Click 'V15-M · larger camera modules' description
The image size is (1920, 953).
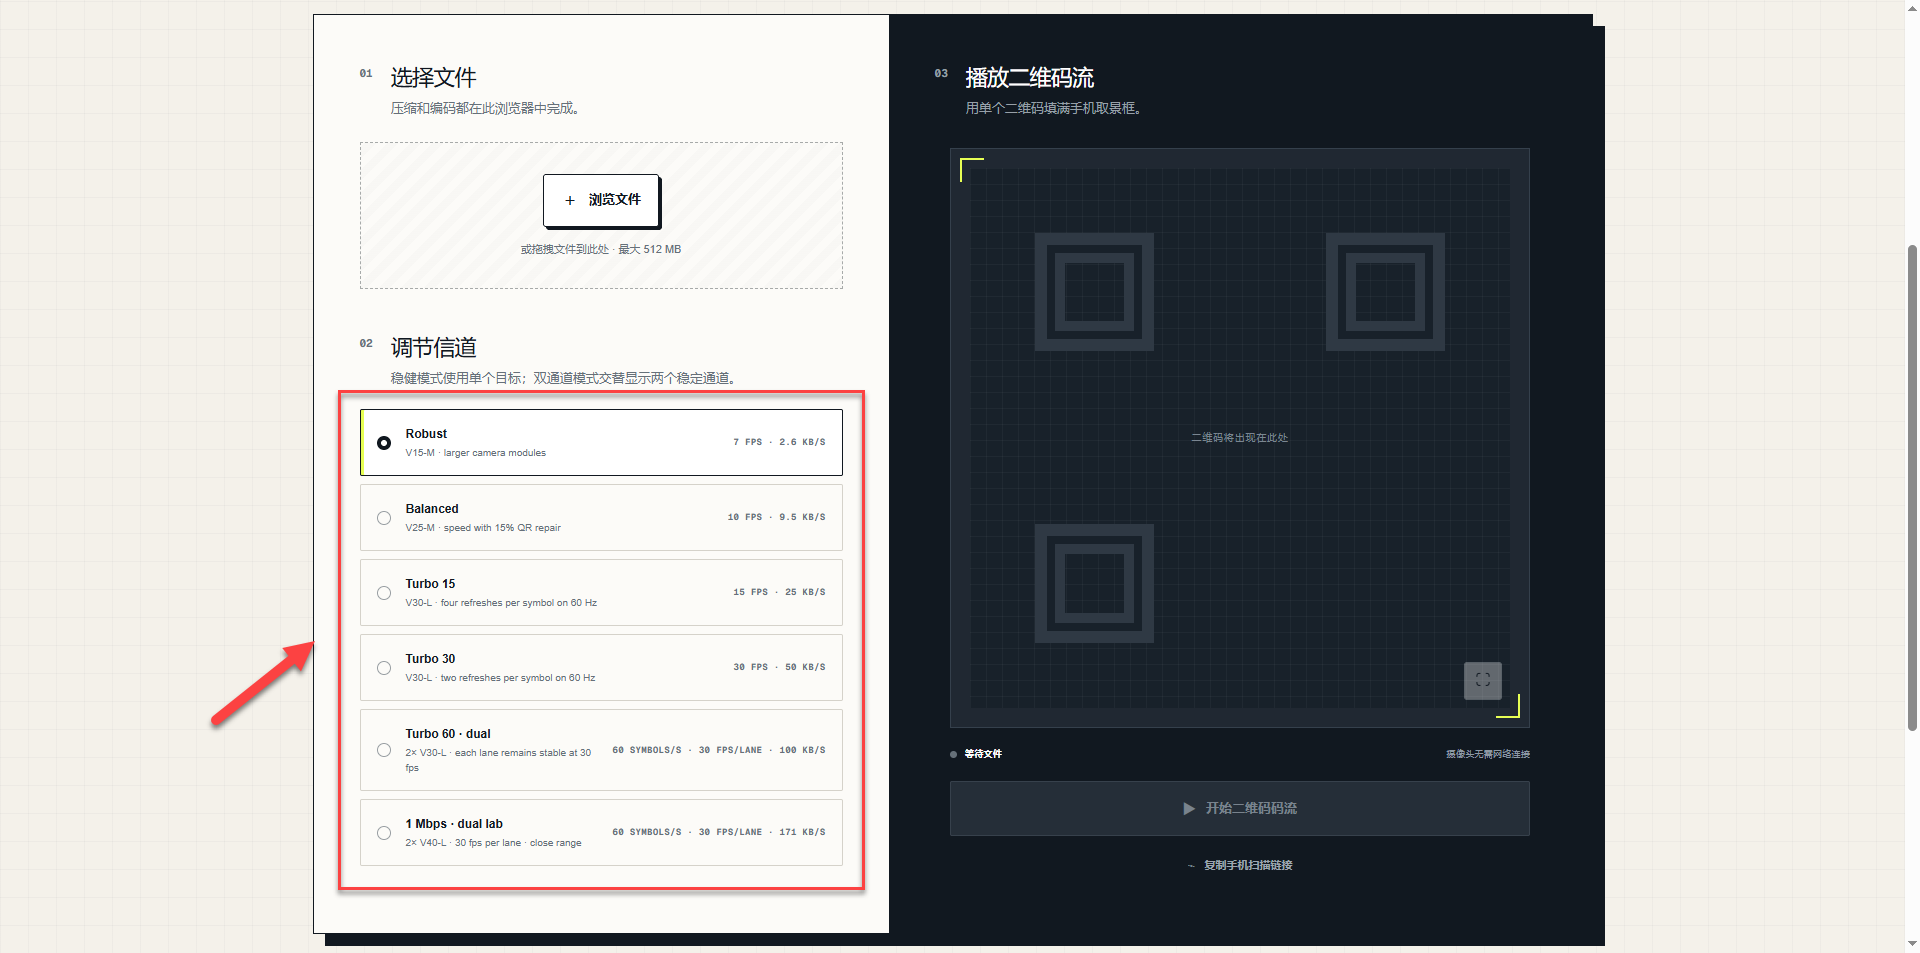[476, 453]
